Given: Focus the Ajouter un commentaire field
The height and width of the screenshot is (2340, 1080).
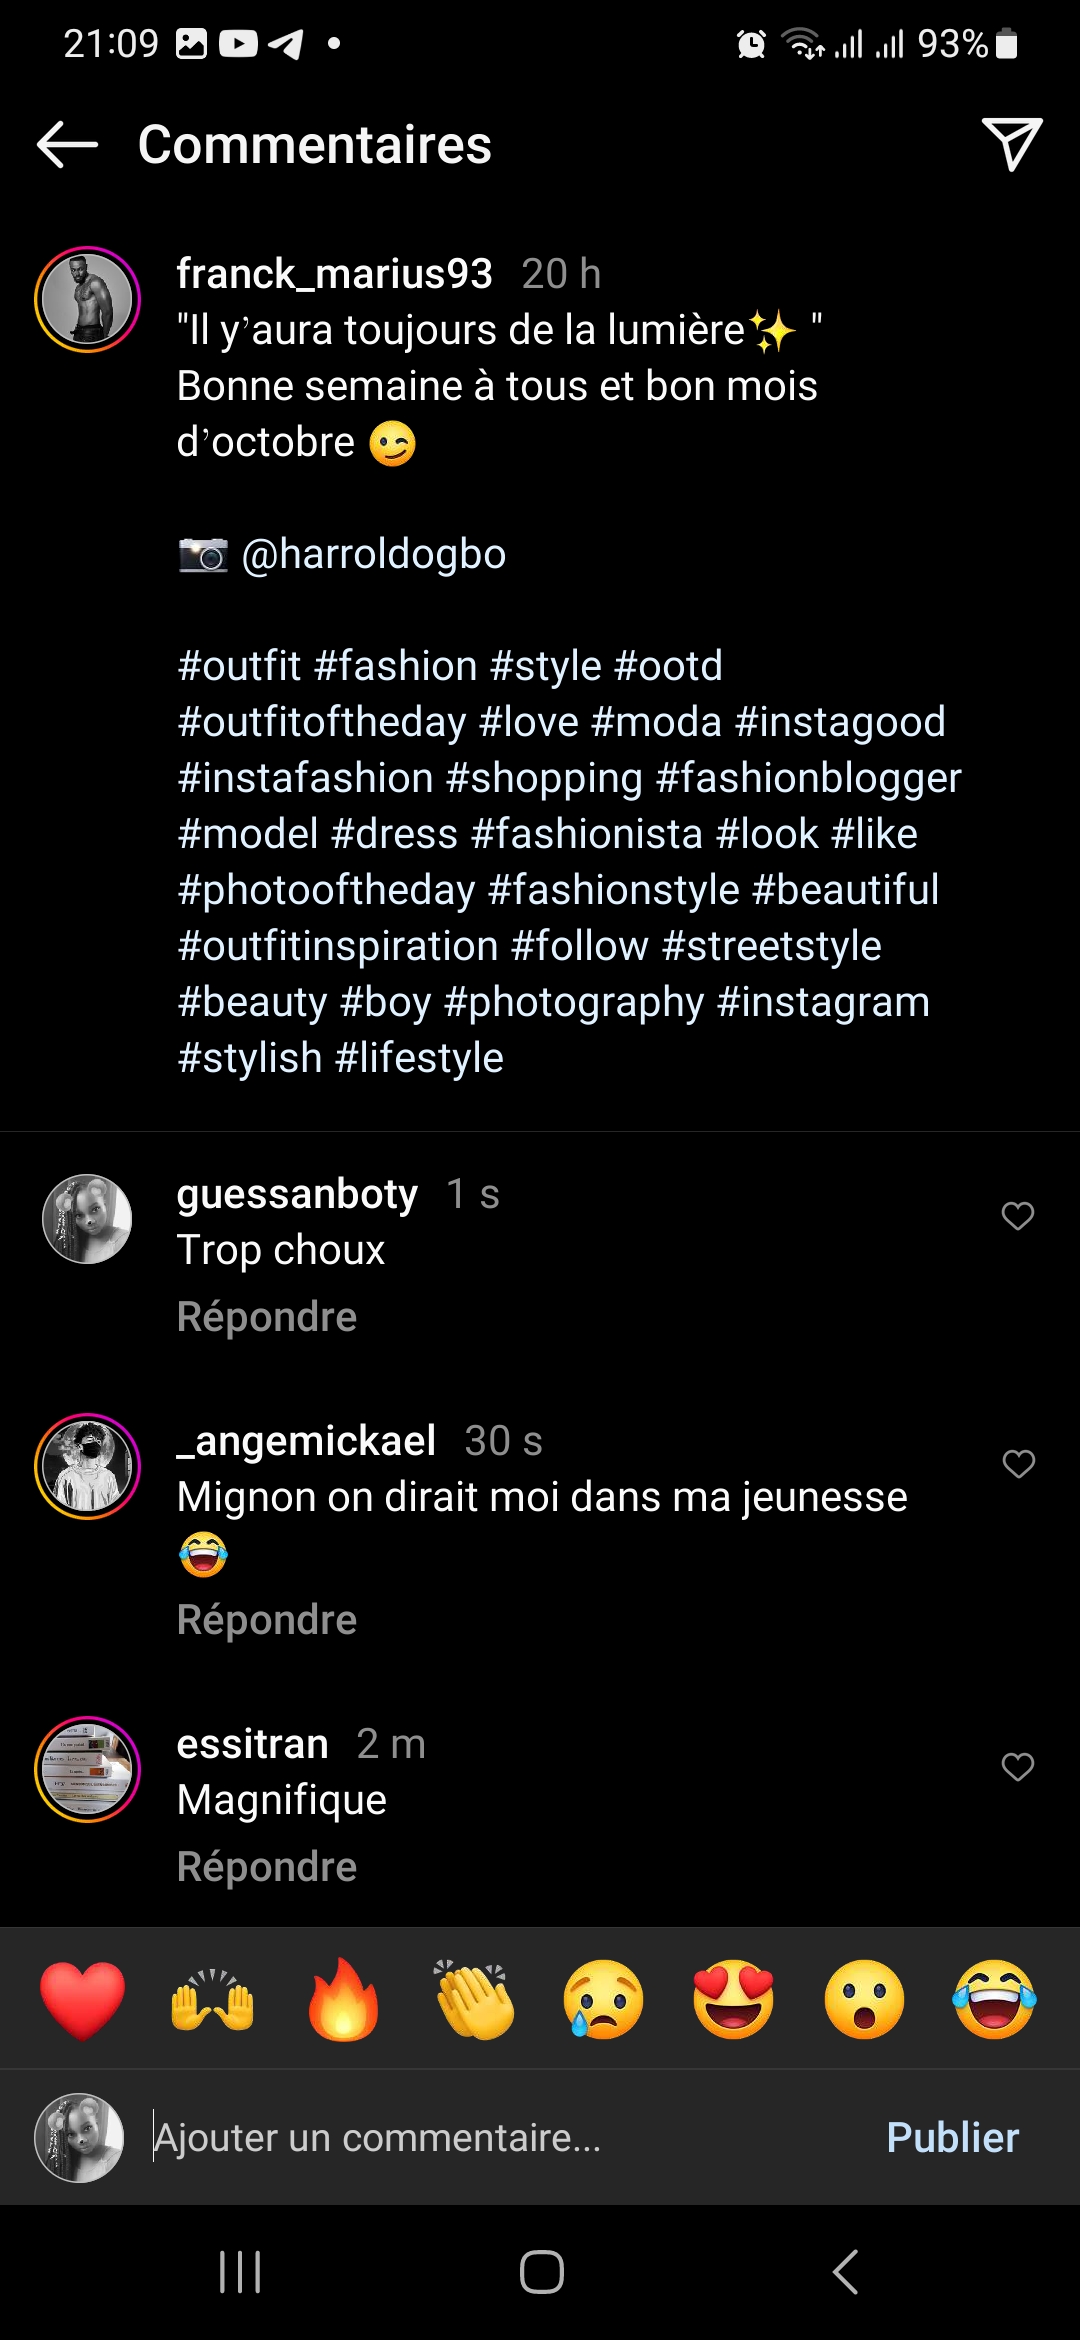Looking at the screenshot, I should [x=500, y=2137].
